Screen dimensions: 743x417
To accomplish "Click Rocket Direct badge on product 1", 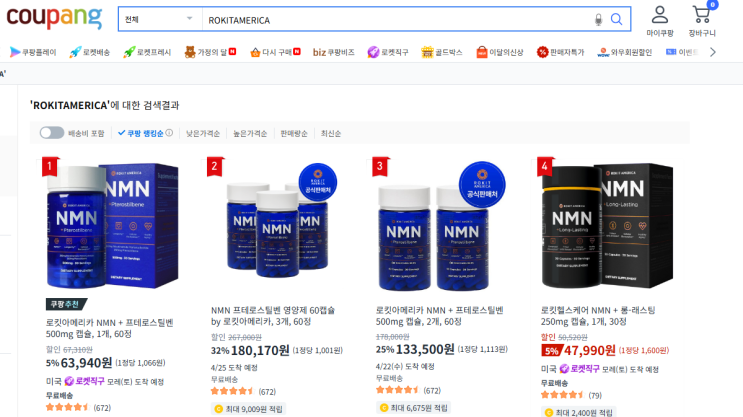I will [84, 381].
